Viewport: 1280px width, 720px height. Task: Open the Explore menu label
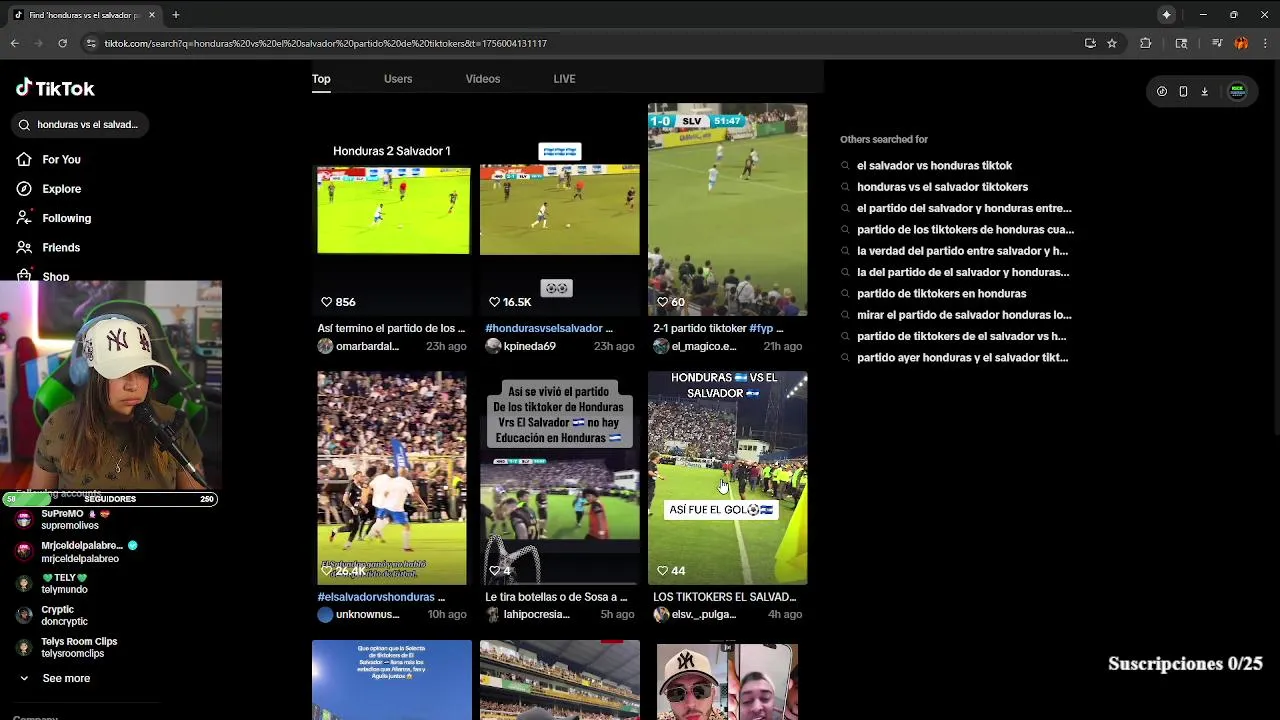tap(62, 189)
